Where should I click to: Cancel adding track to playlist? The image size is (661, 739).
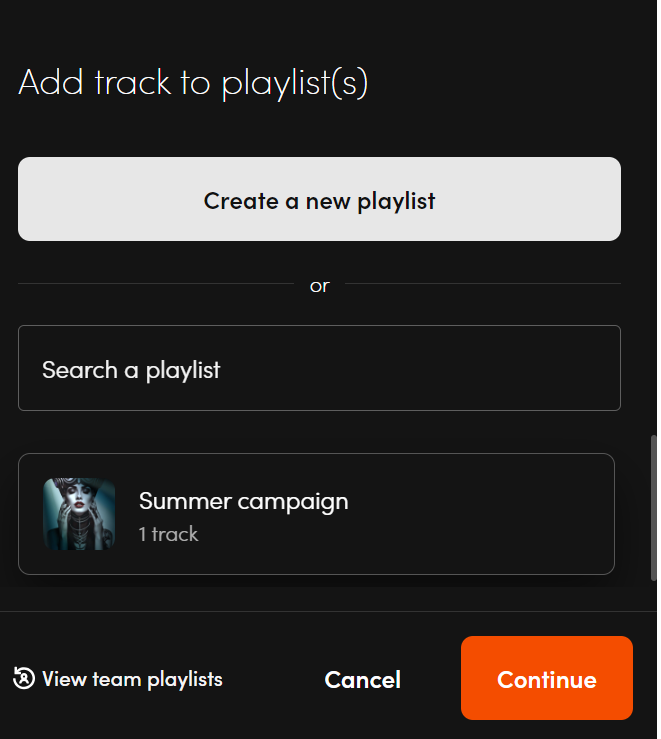pos(362,680)
